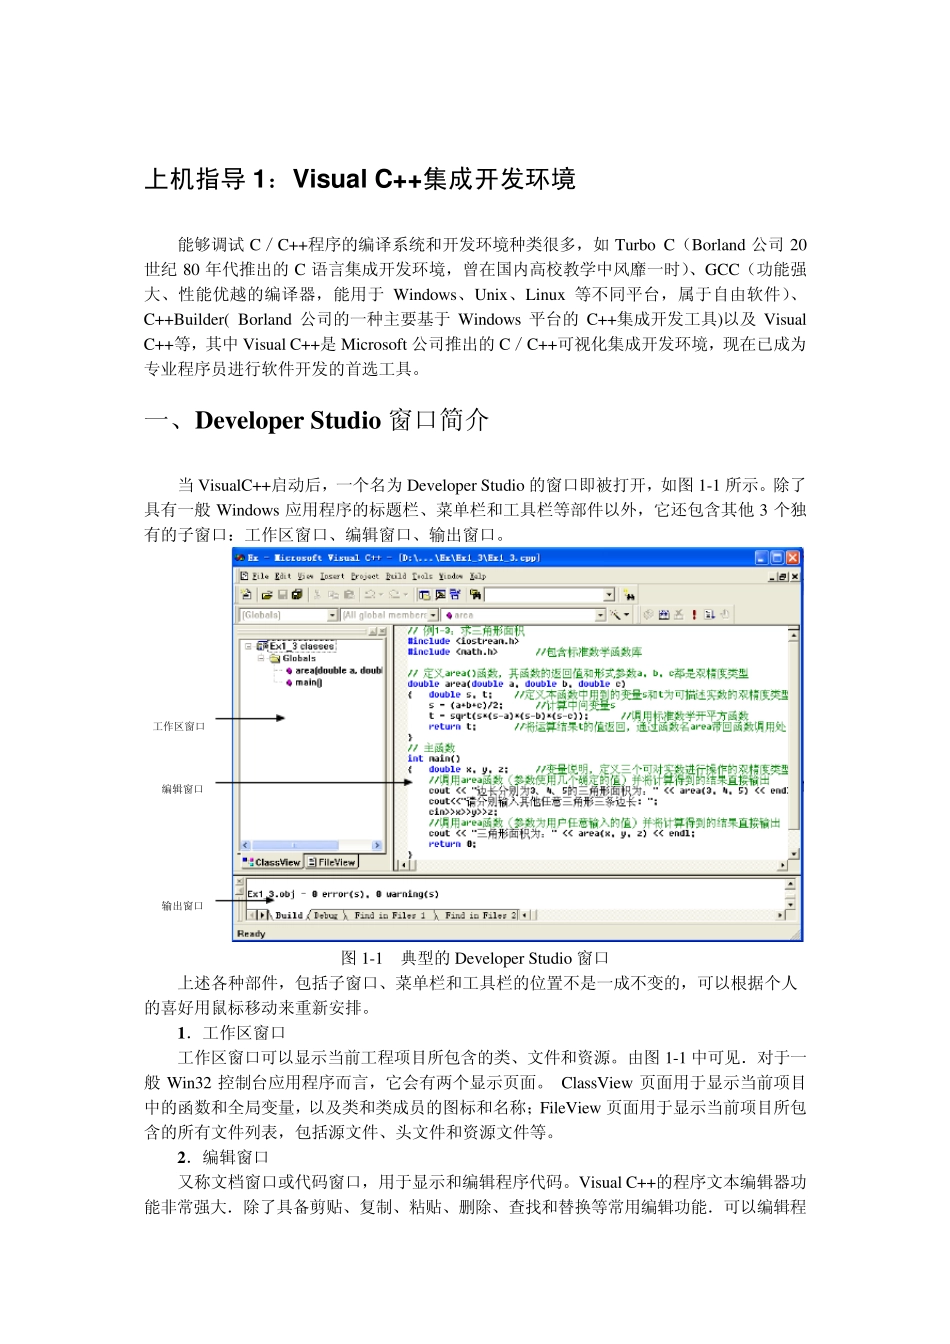Click the Build toolbar icon

[x=663, y=614]
